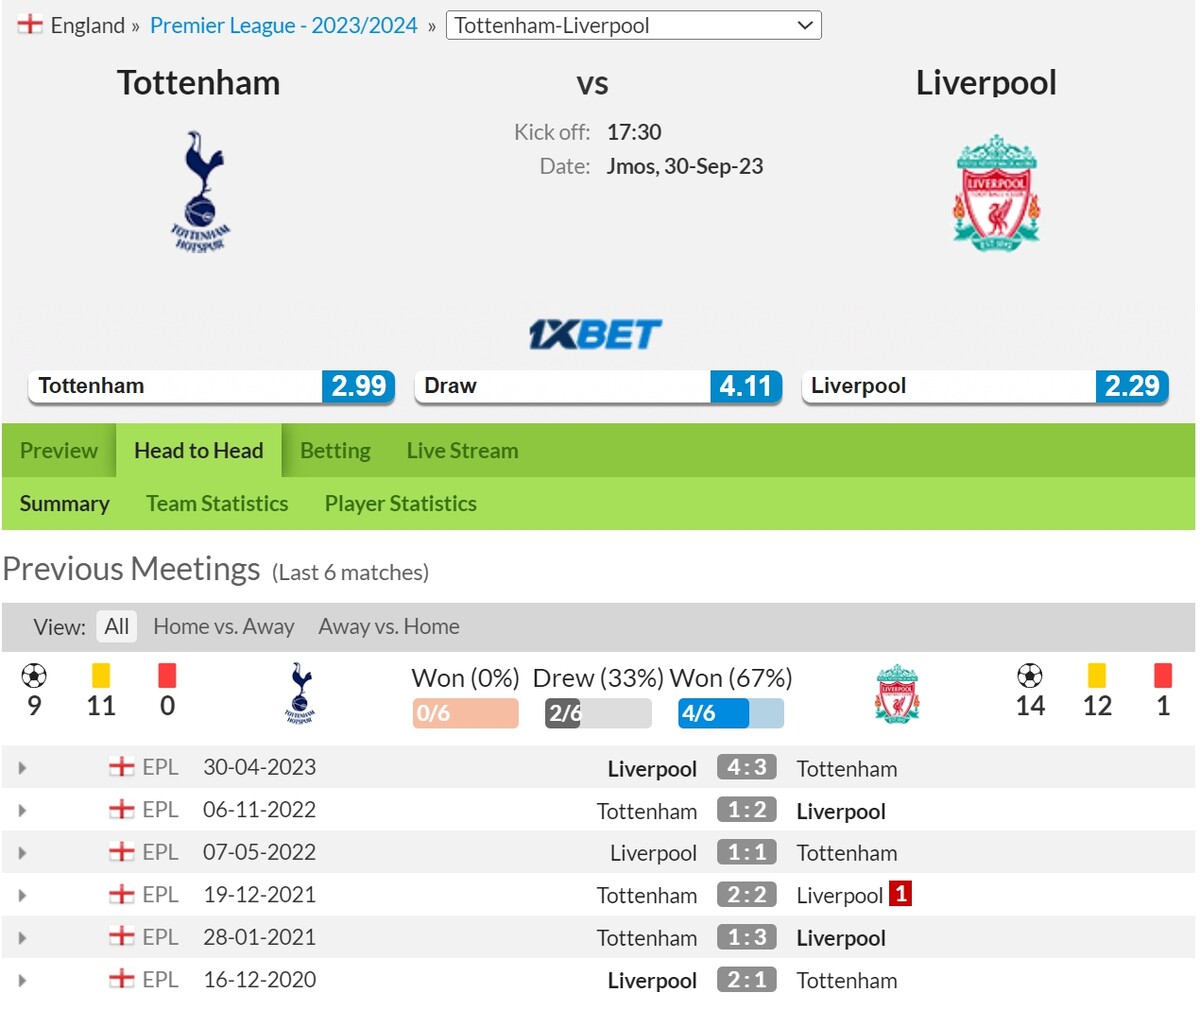Click the 4:3 score of the 30-04-2023 match

[x=746, y=768]
